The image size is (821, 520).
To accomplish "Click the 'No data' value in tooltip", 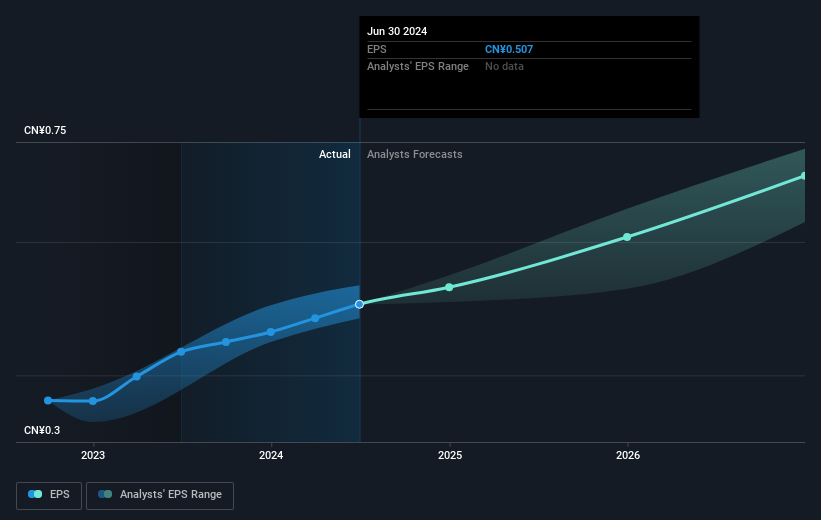I will pyautogui.click(x=504, y=67).
